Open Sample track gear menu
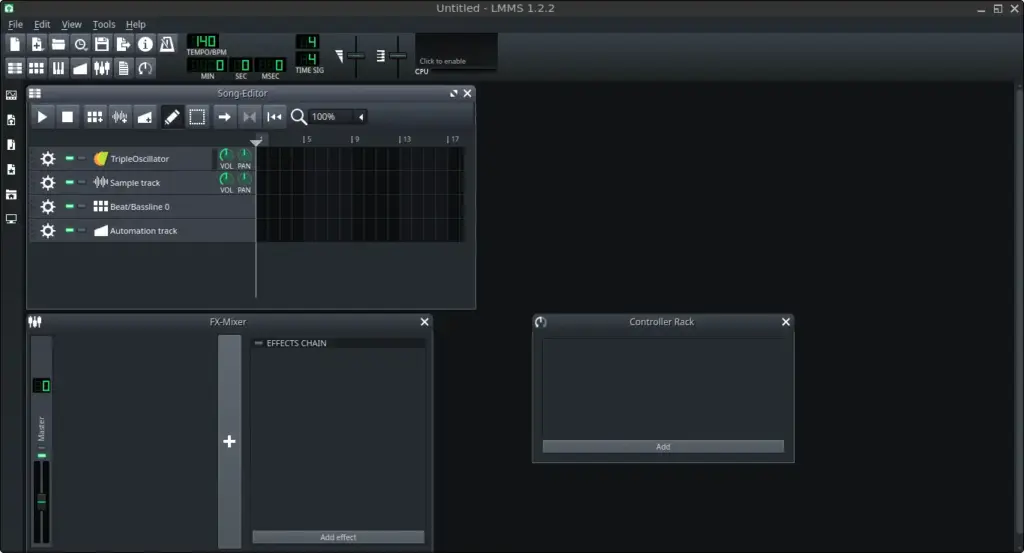 click(48, 183)
